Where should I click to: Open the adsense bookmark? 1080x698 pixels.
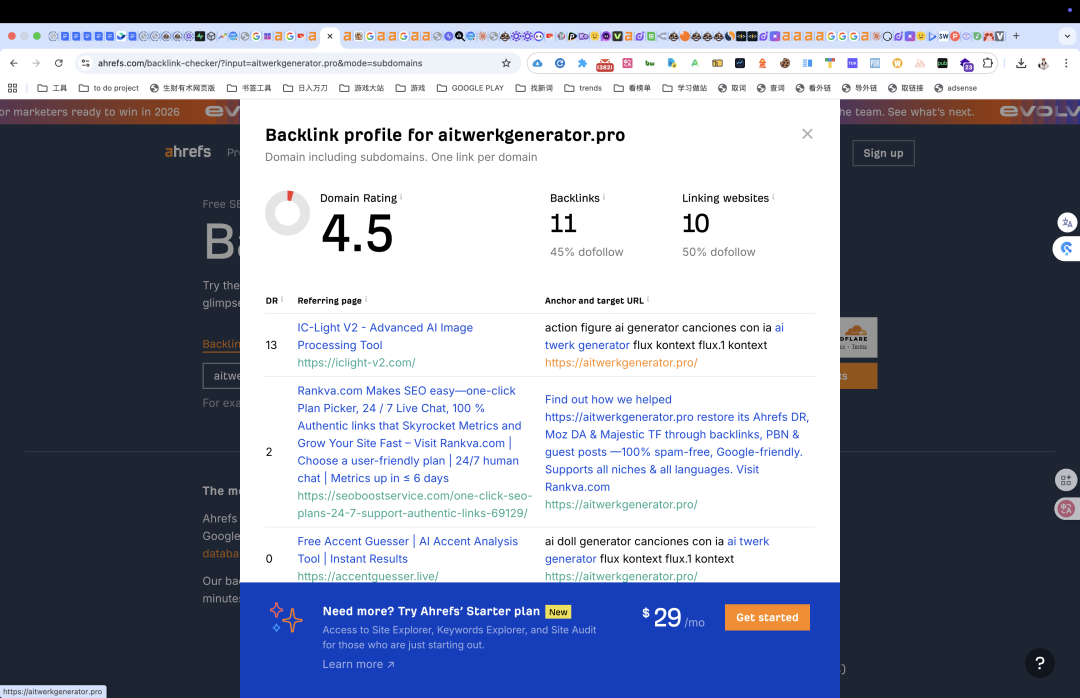pyautogui.click(x=955, y=88)
